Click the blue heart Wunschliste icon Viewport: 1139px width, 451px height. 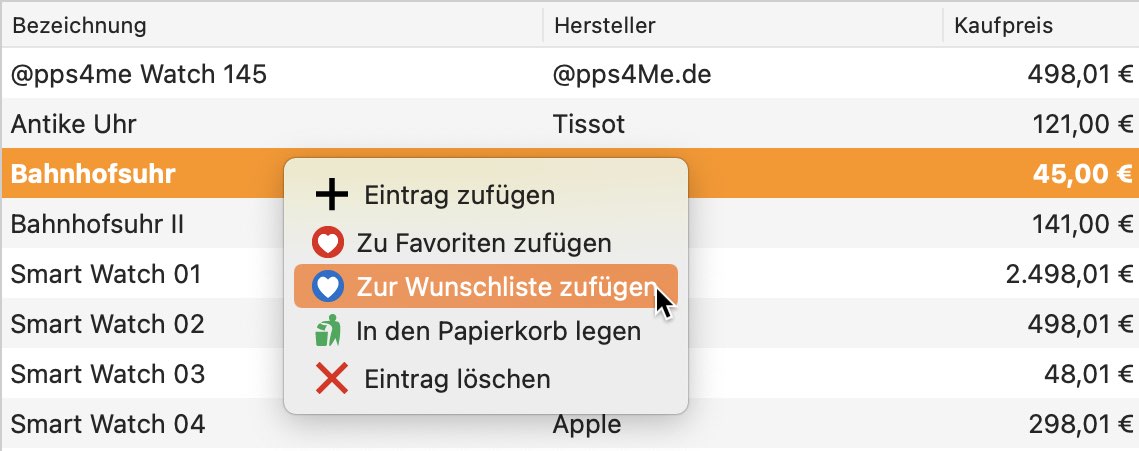click(x=328, y=288)
